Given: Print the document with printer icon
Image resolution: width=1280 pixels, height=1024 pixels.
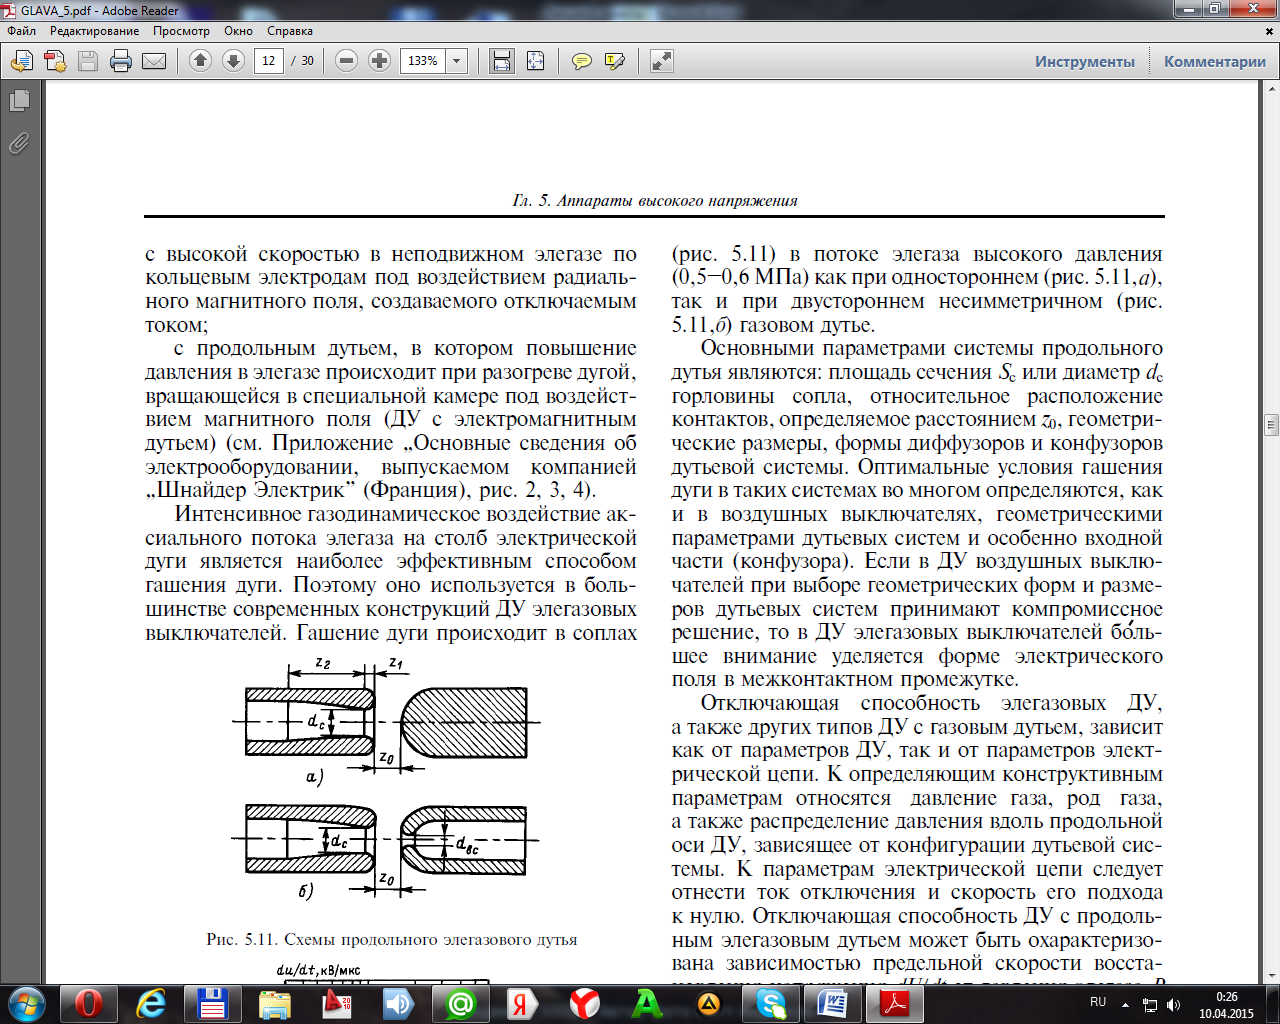Looking at the screenshot, I should coord(121,62).
